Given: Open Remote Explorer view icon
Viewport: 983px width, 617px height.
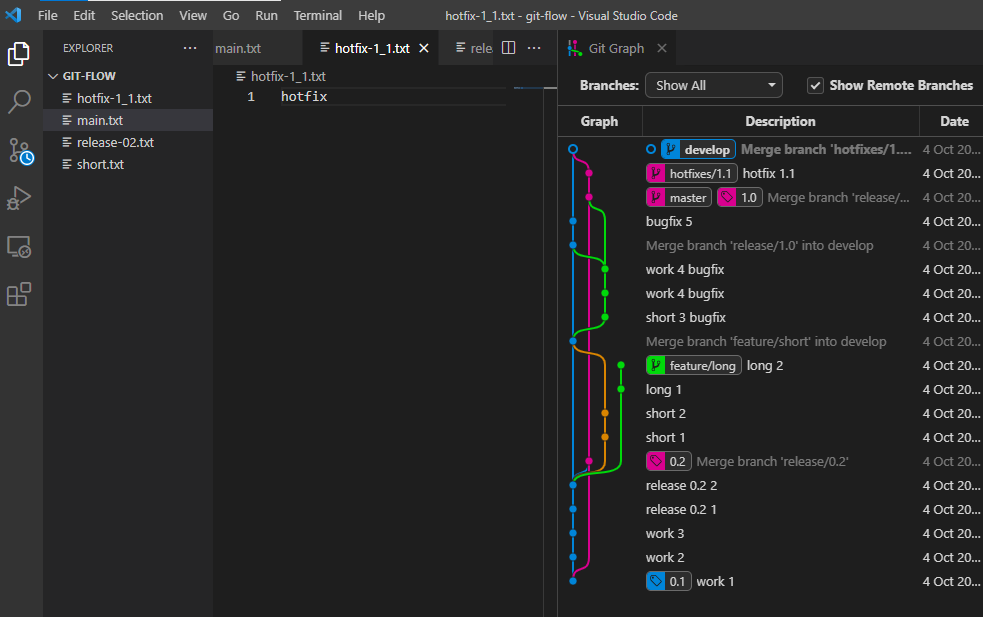Looking at the screenshot, I should tap(19, 246).
